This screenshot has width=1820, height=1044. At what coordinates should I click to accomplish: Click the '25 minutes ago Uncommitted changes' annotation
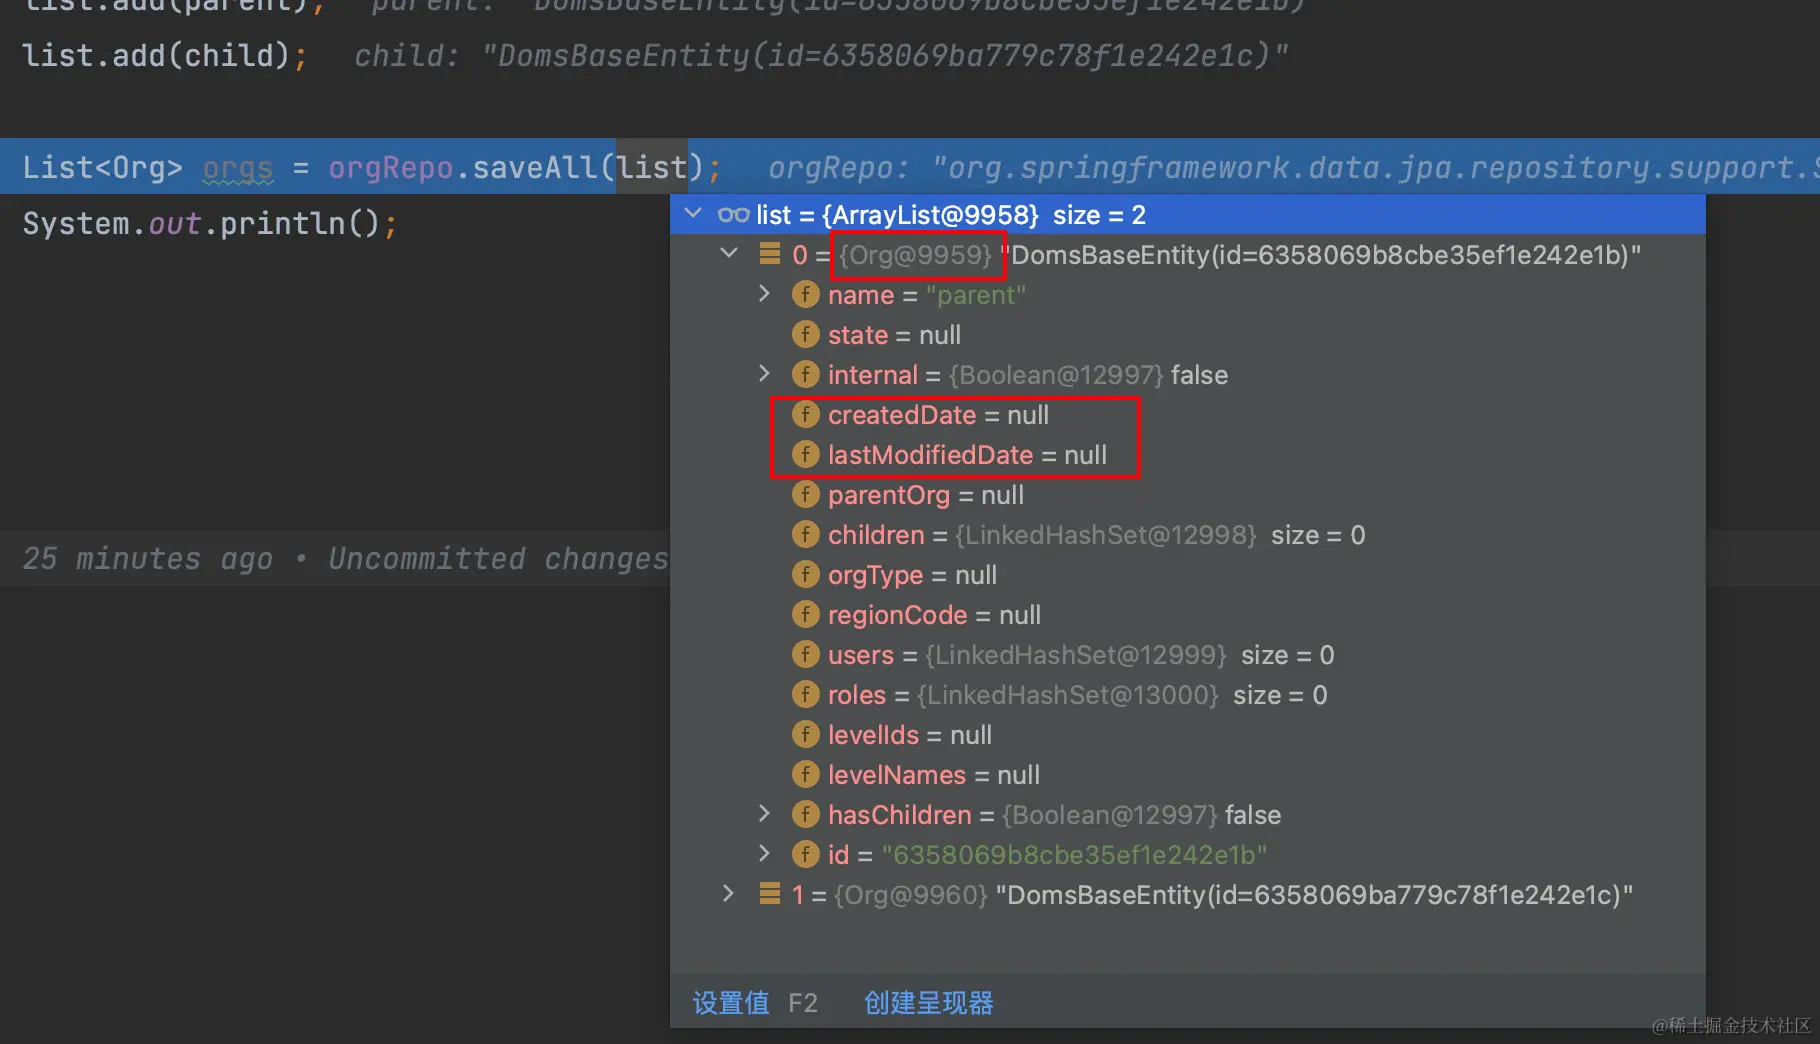pyautogui.click(x=345, y=558)
